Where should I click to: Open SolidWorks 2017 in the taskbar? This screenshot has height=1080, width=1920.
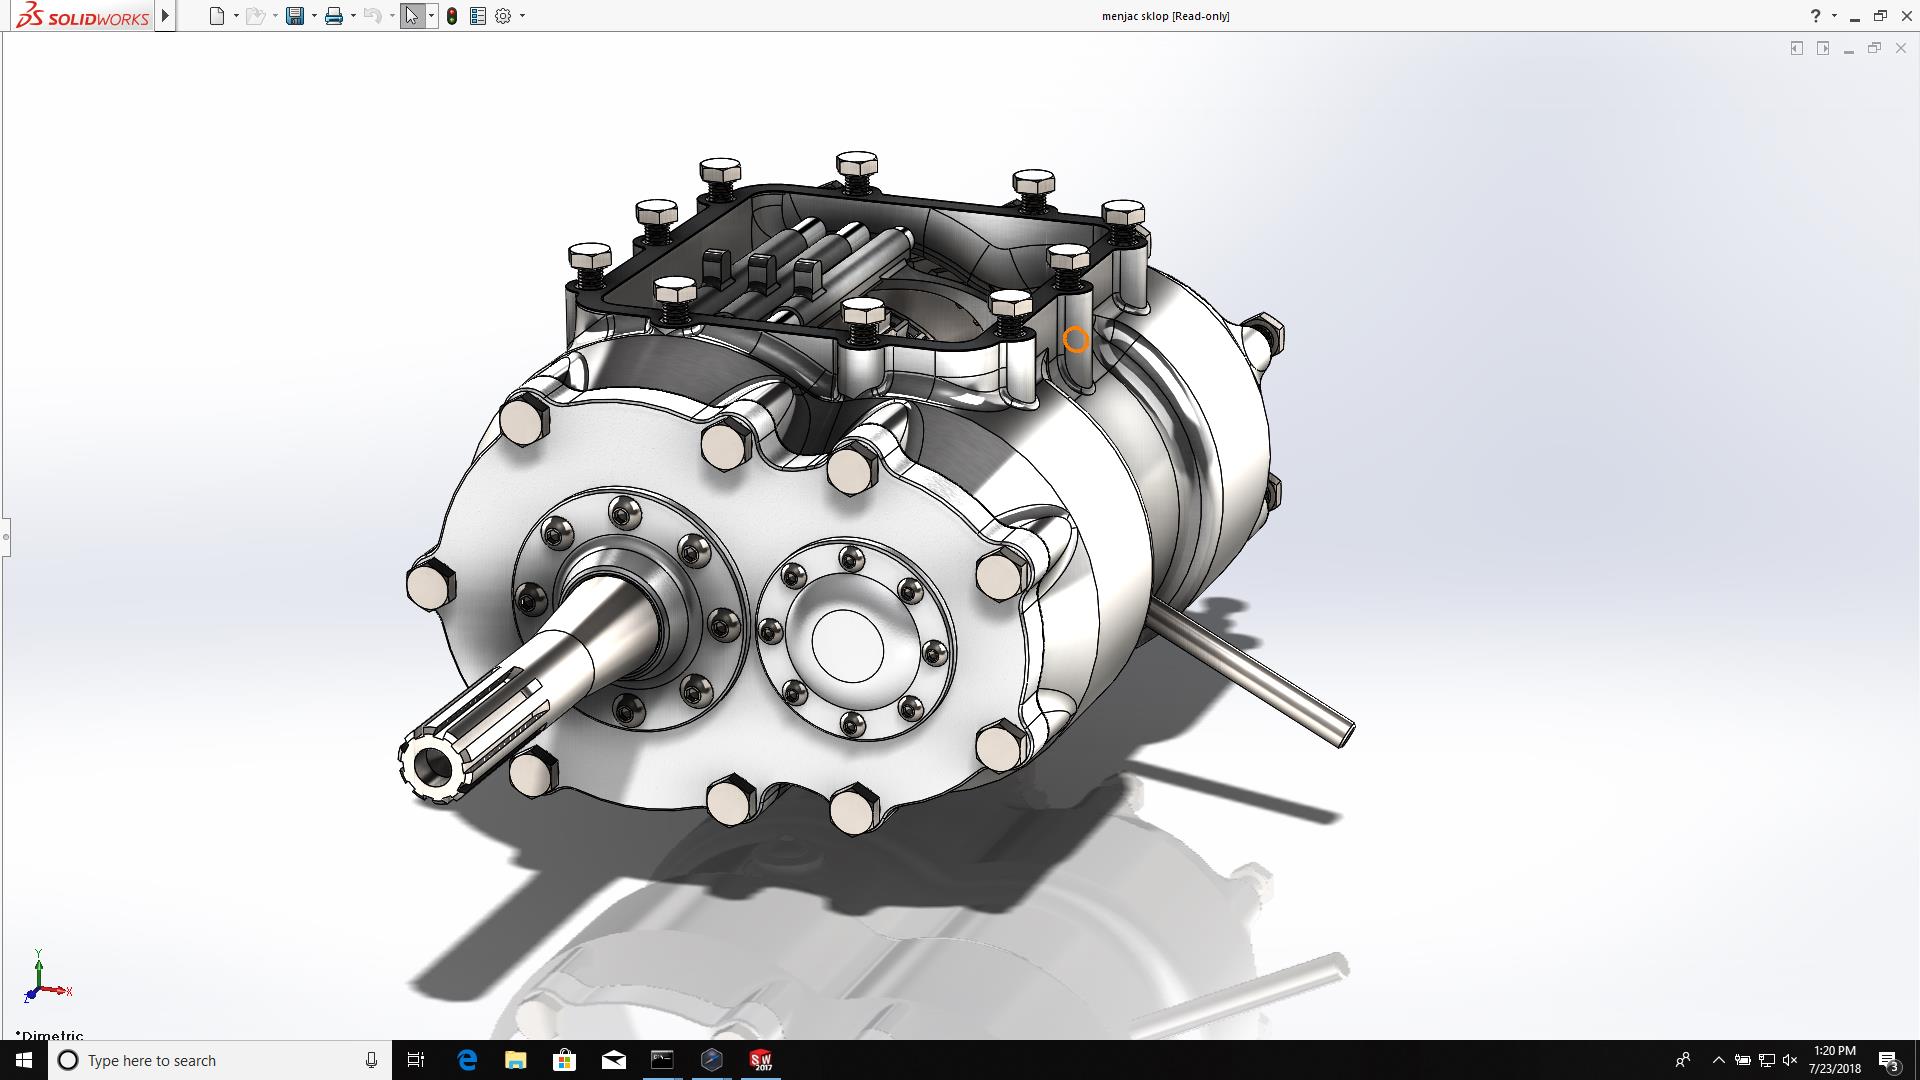(x=760, y=1060)
